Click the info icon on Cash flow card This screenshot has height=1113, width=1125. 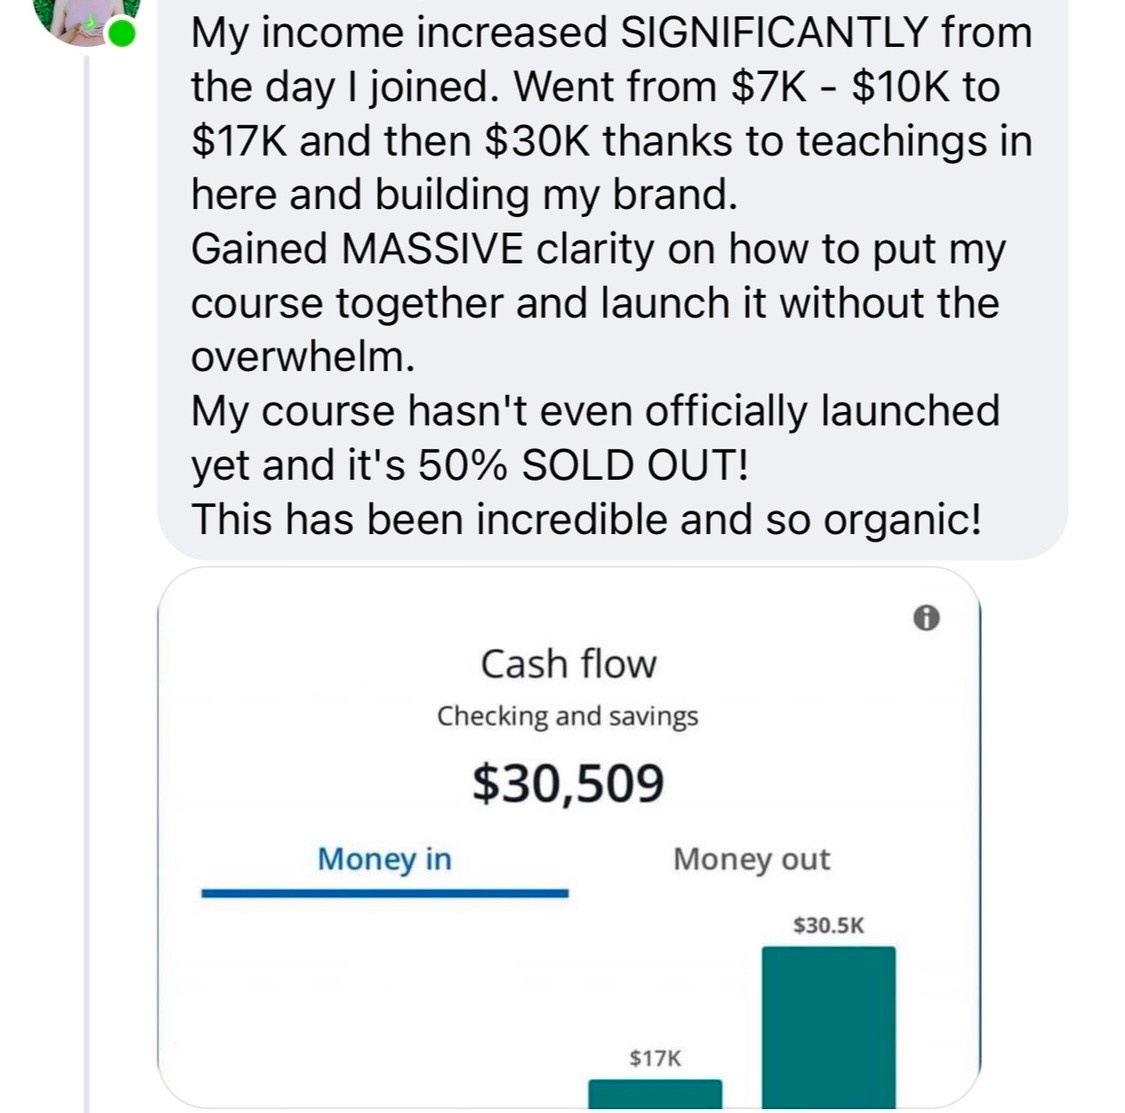click(926, 620)
